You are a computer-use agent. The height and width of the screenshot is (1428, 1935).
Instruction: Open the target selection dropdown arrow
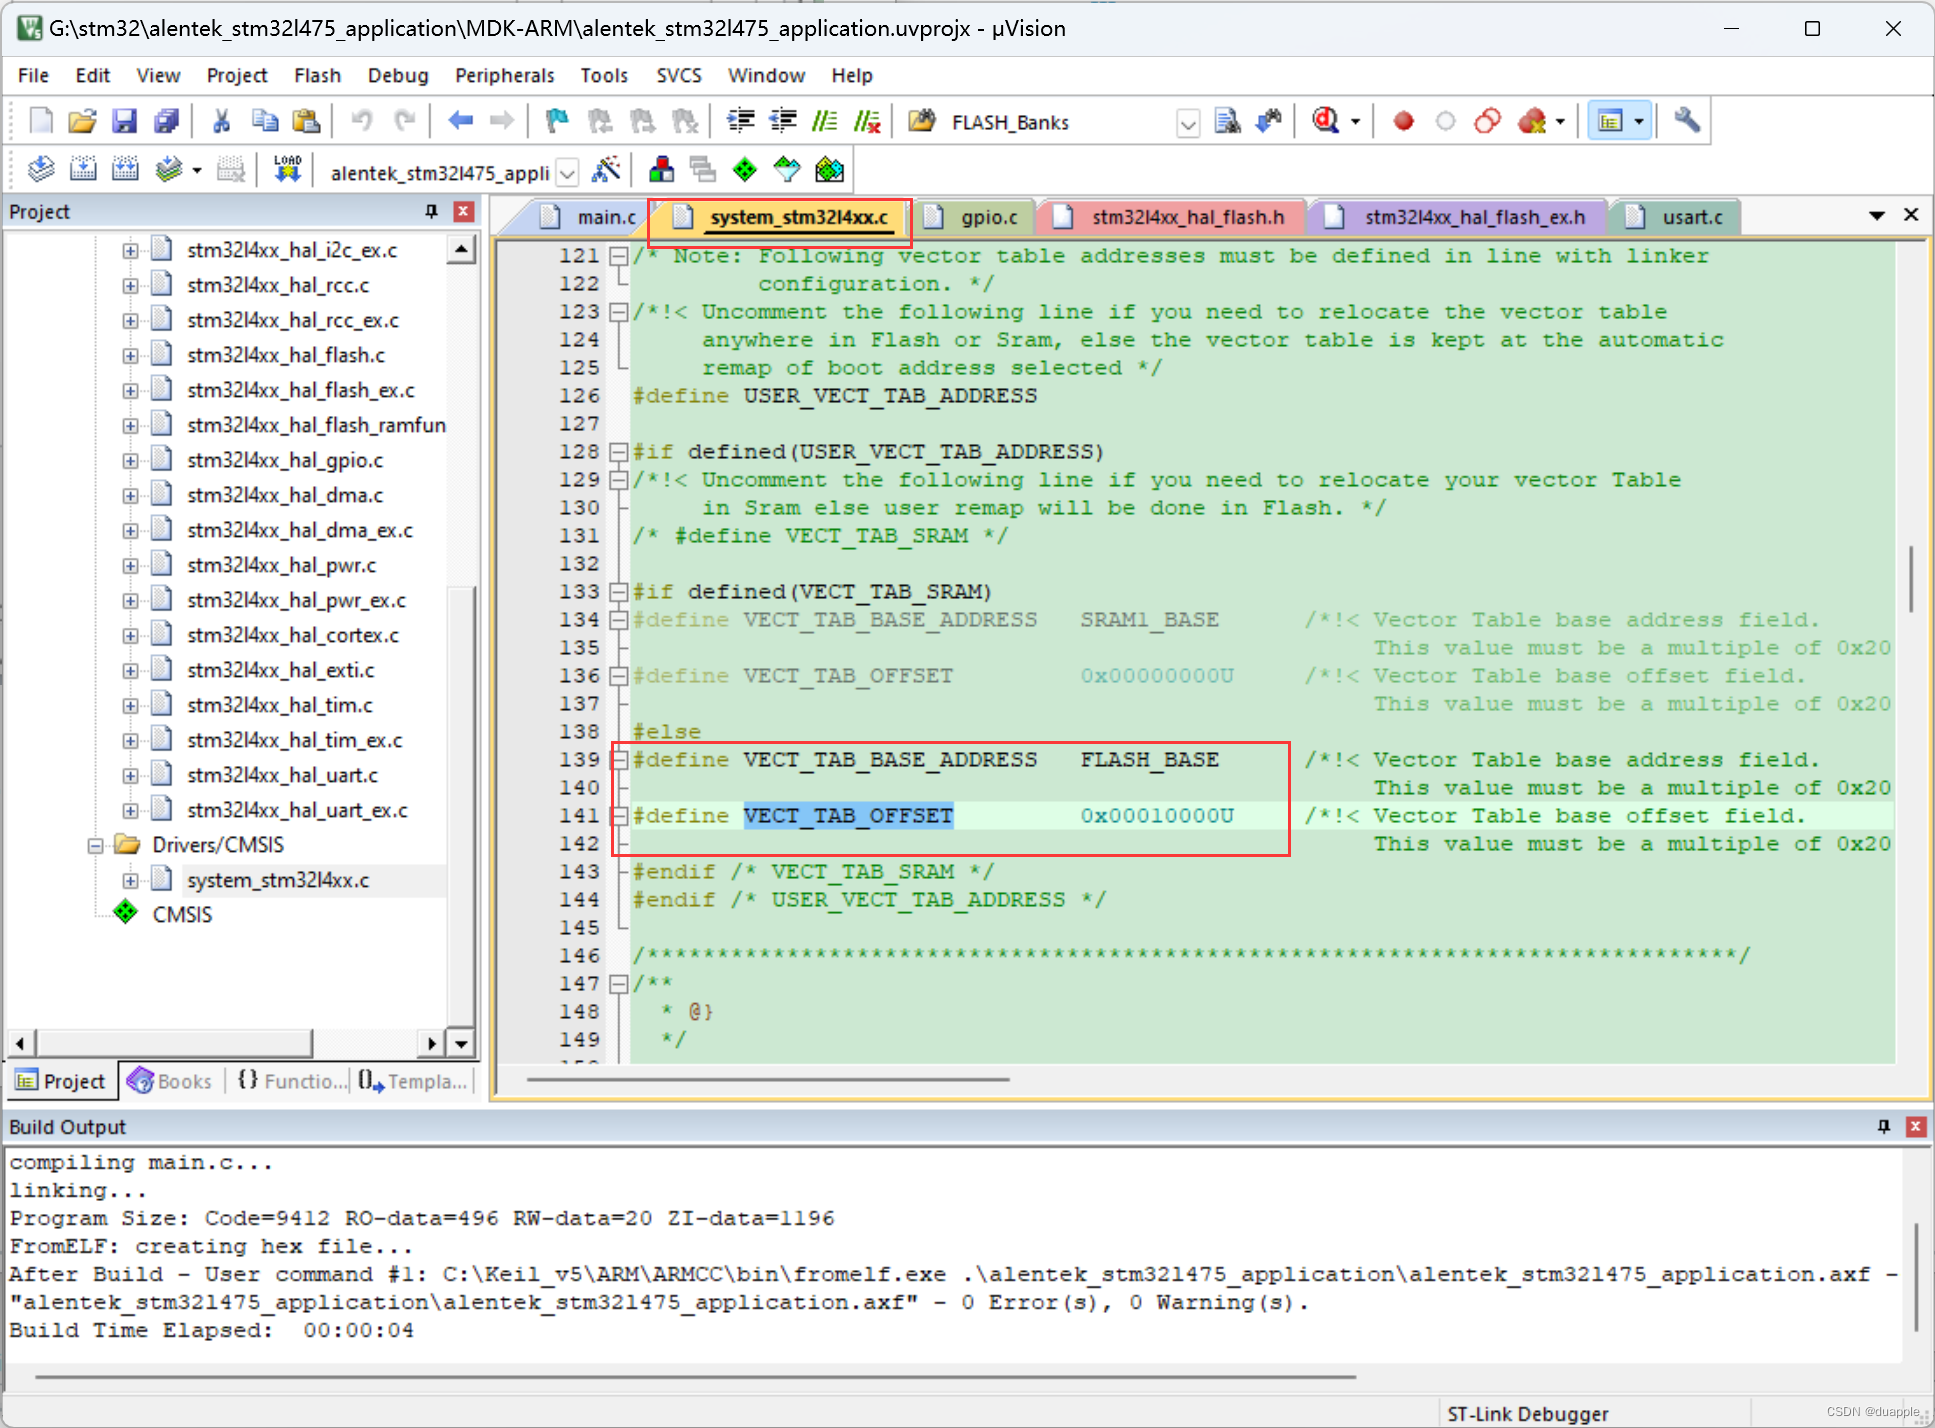click(x=567, y=173)
